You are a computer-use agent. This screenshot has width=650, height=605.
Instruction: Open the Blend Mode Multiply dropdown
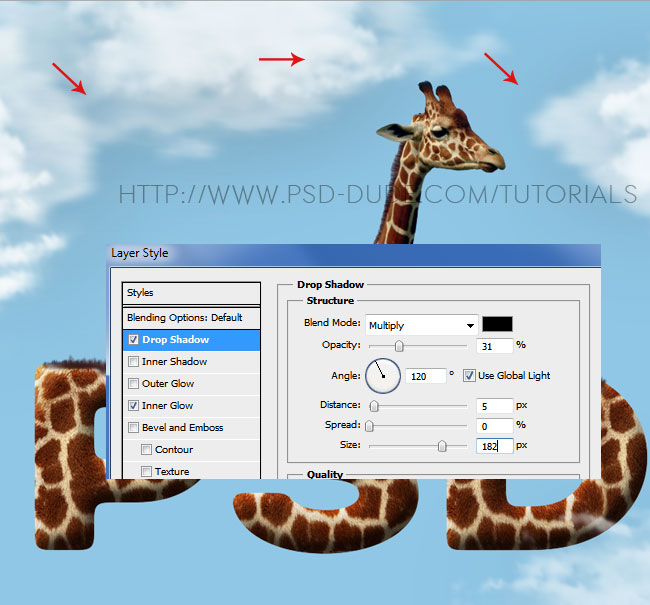click(422, 325)
